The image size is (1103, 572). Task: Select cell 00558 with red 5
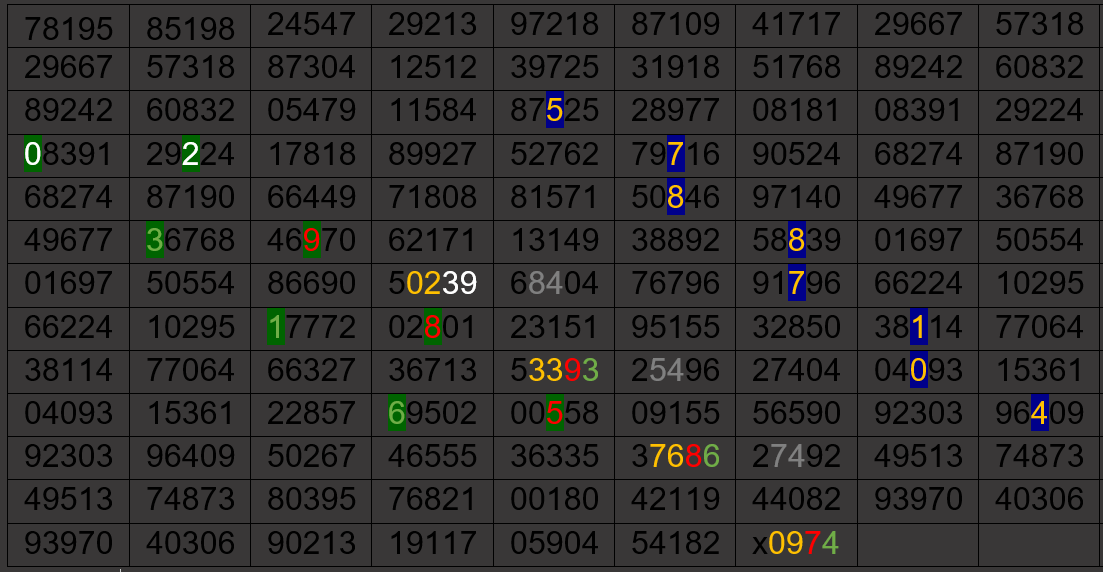[554, 413]
